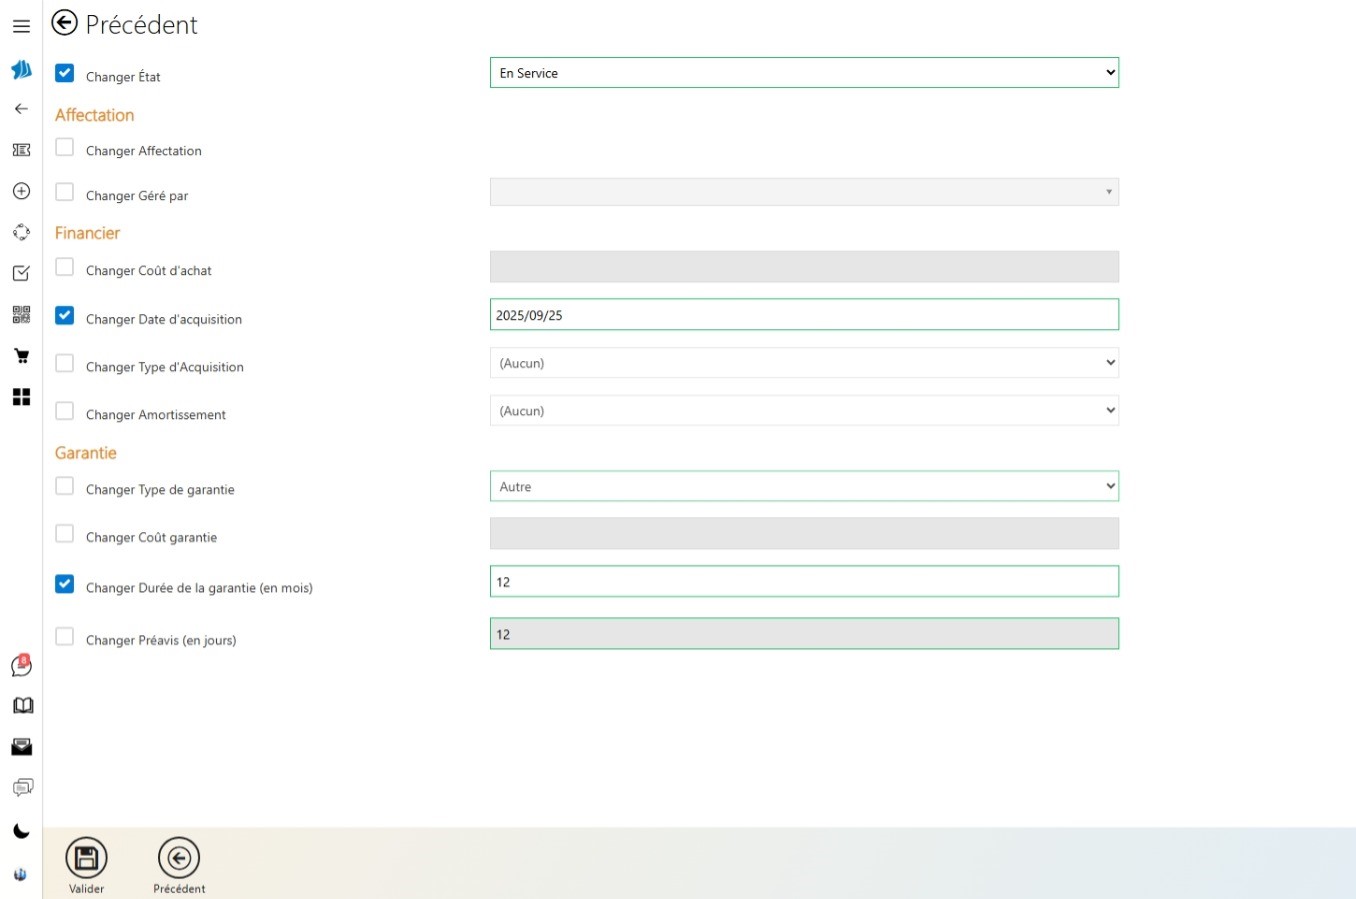The width and height of the screenshot is (1356, 899).
Task: Check the Changer Préavis (en jours) checkbox
Action: 65,636
